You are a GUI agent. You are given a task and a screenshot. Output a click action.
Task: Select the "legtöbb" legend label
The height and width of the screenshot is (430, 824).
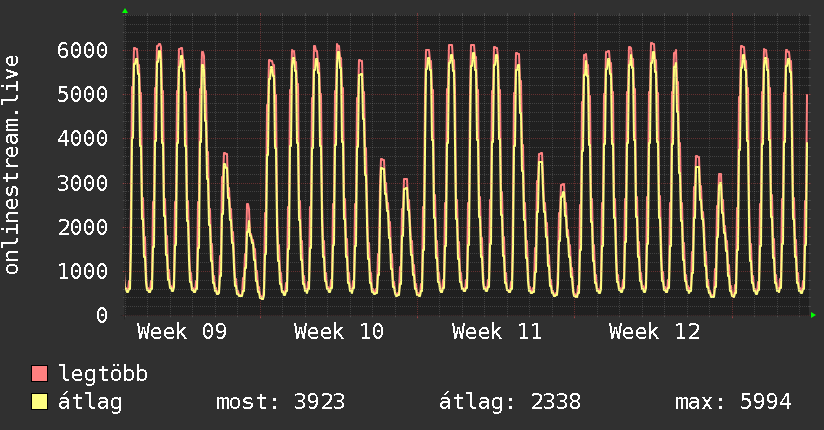click(103, 375)
